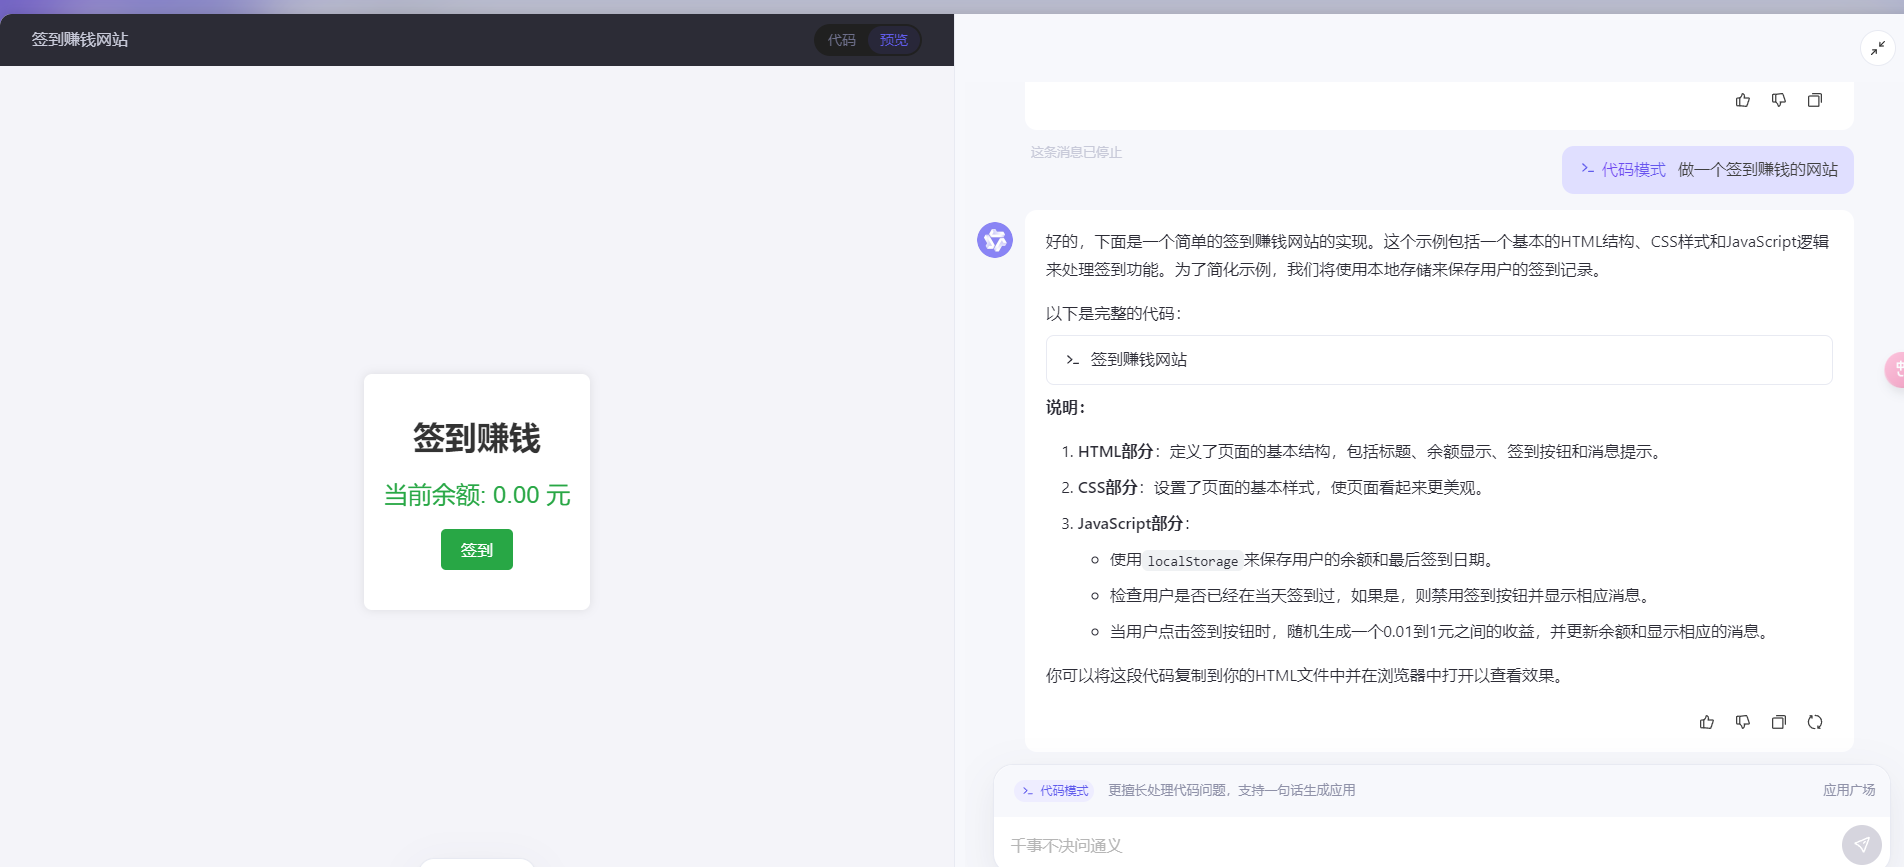
Task: Switch to the 预览 preview tab
Action: point(893,40)
